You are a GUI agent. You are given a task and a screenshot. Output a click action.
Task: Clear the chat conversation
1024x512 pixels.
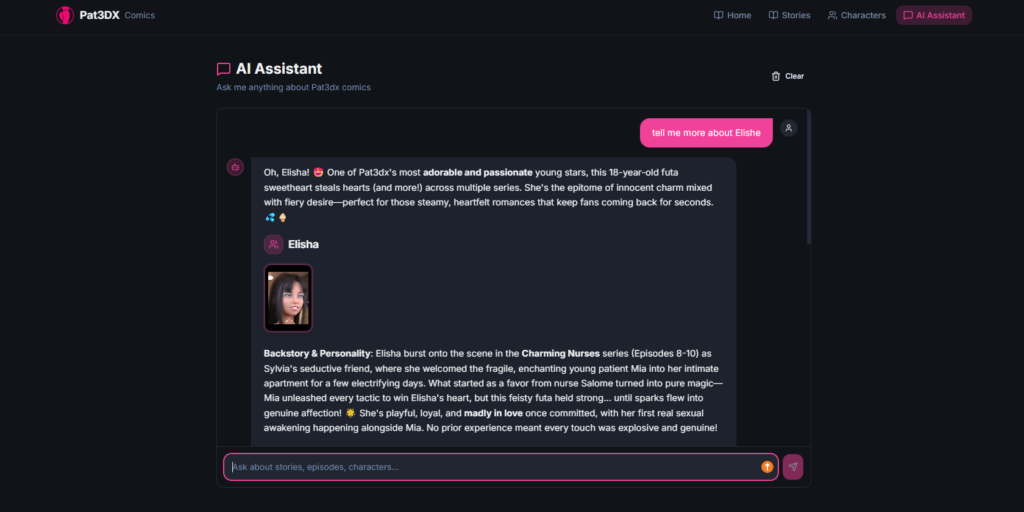788,76
